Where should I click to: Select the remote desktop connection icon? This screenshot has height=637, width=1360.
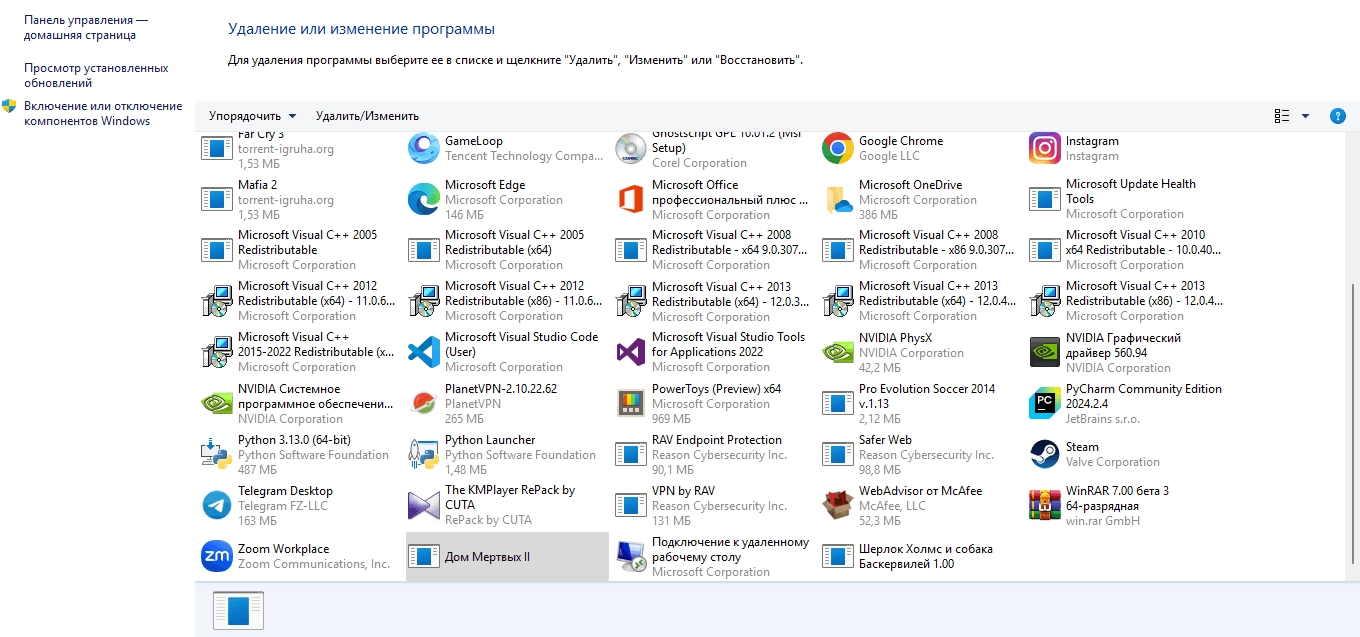[631, 556]
